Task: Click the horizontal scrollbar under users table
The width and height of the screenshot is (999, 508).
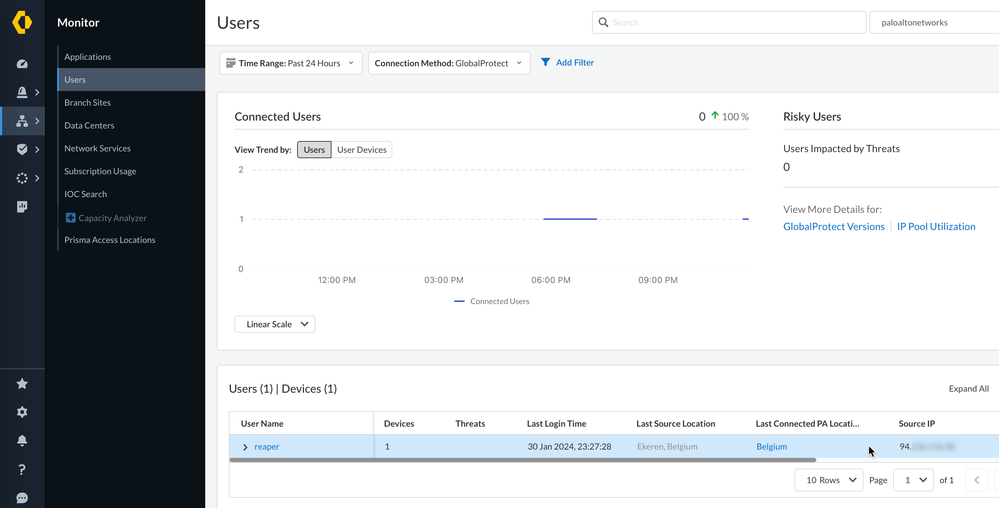Action: [x=523, y=460]
